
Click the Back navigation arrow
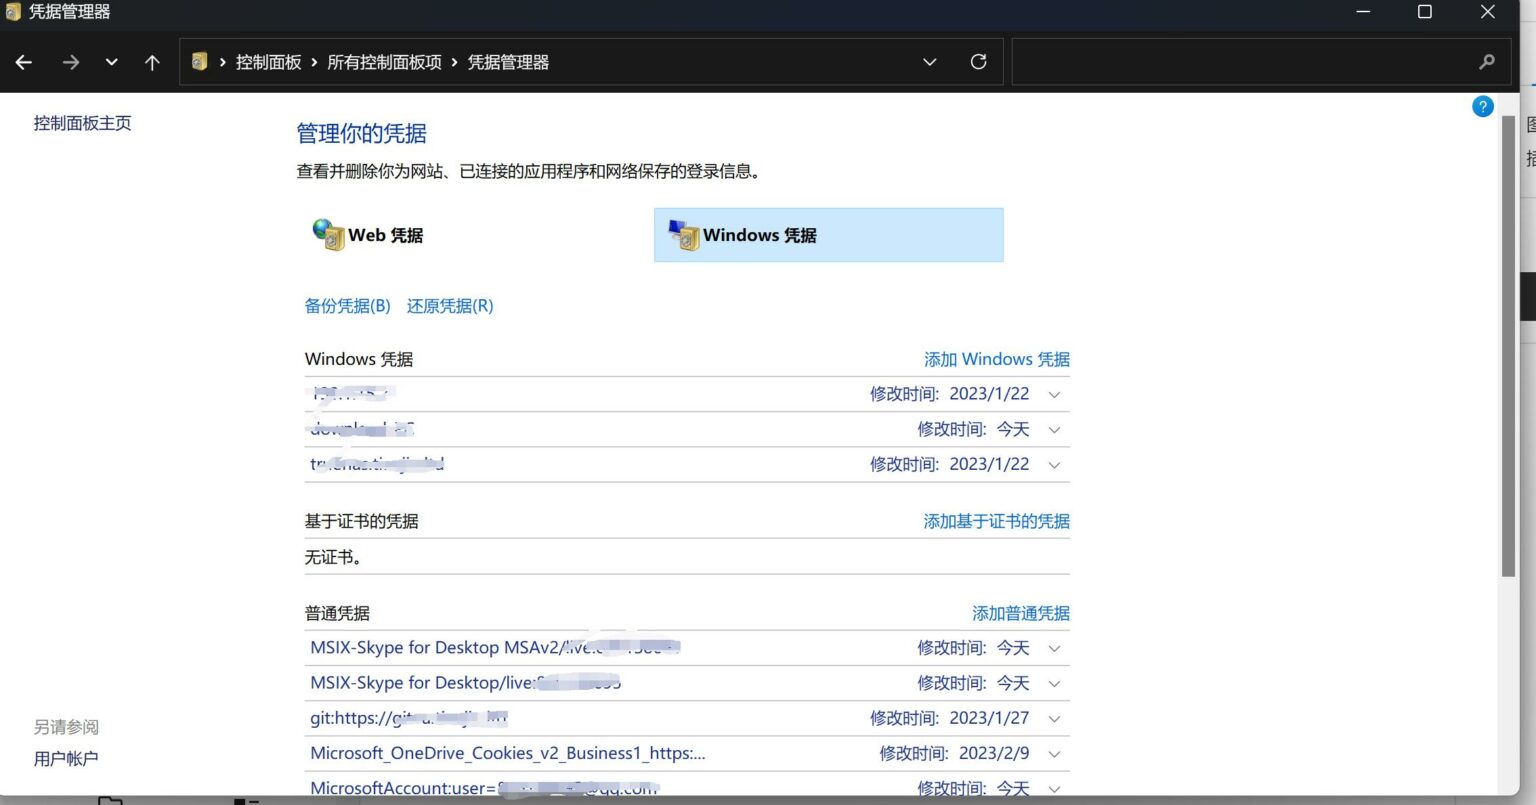(23, 61)
